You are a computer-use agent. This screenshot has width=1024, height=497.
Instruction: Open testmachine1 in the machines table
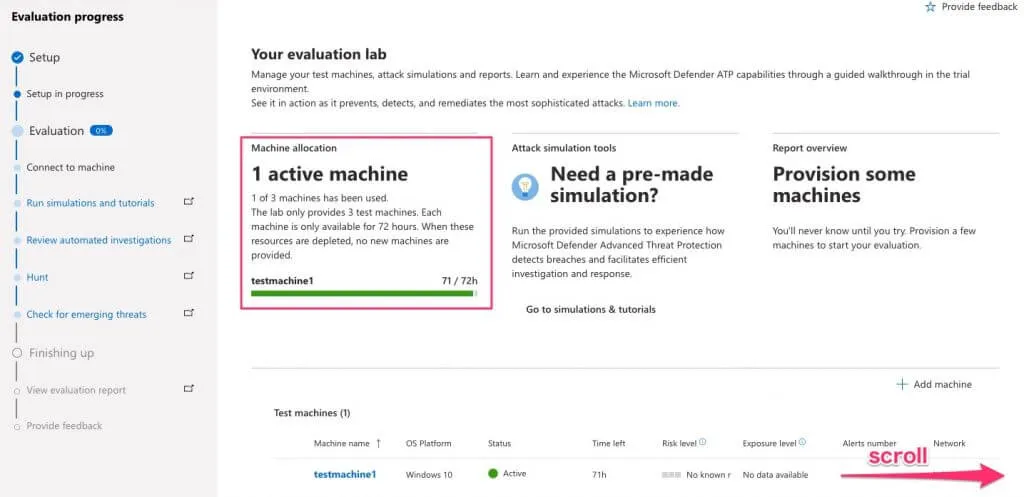tap(344, 473)
